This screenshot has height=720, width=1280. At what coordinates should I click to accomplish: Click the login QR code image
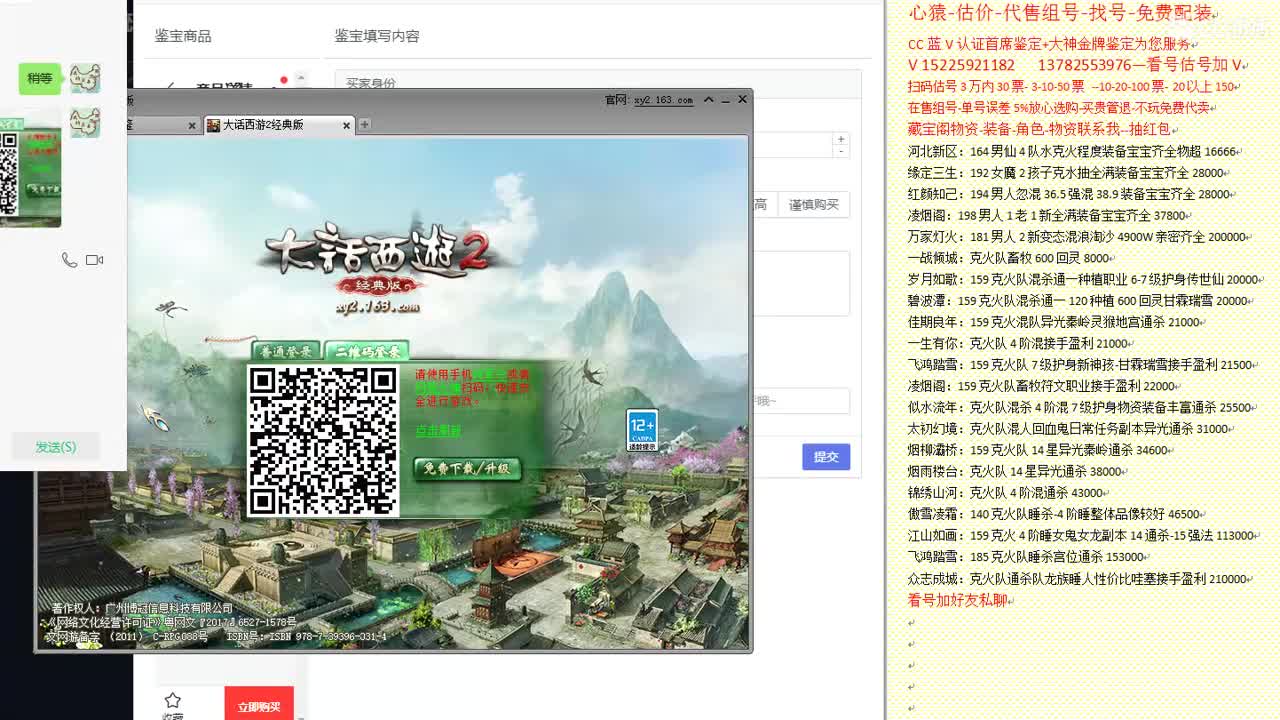[x=323, y=441]
